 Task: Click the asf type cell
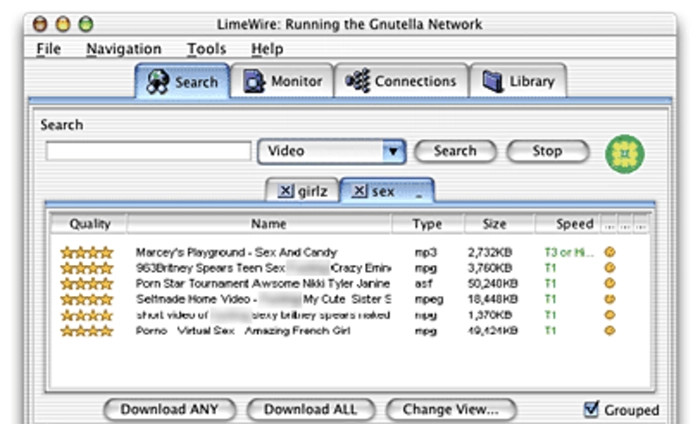423,284
